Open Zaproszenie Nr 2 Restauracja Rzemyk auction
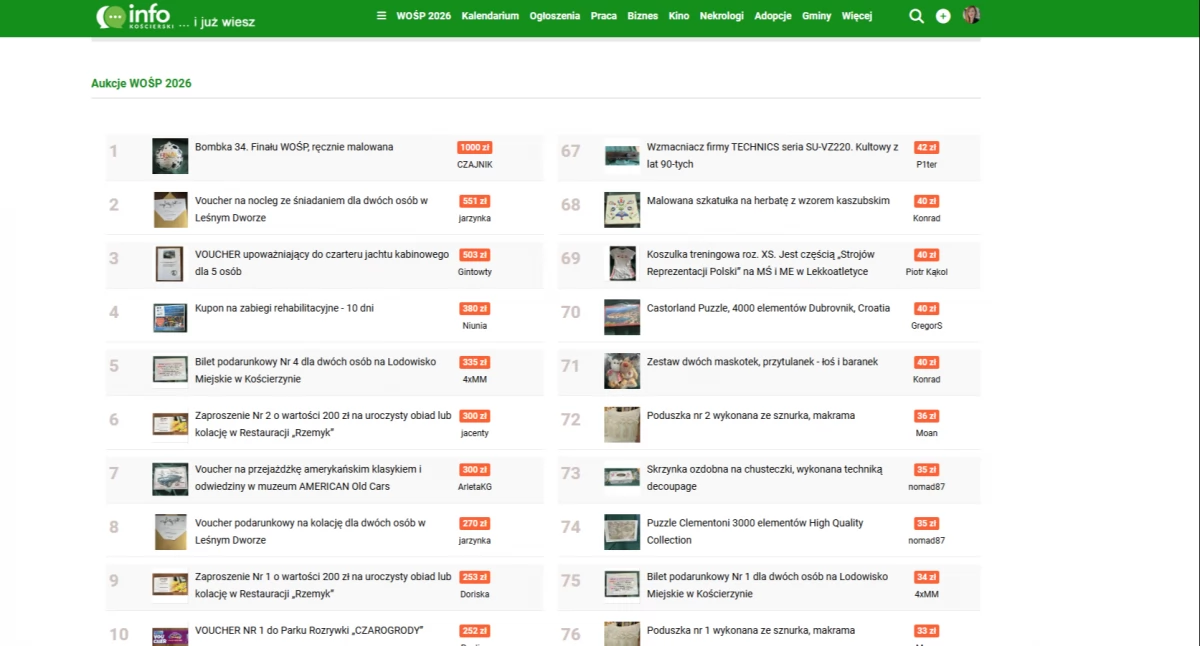 tap(323, 424)
